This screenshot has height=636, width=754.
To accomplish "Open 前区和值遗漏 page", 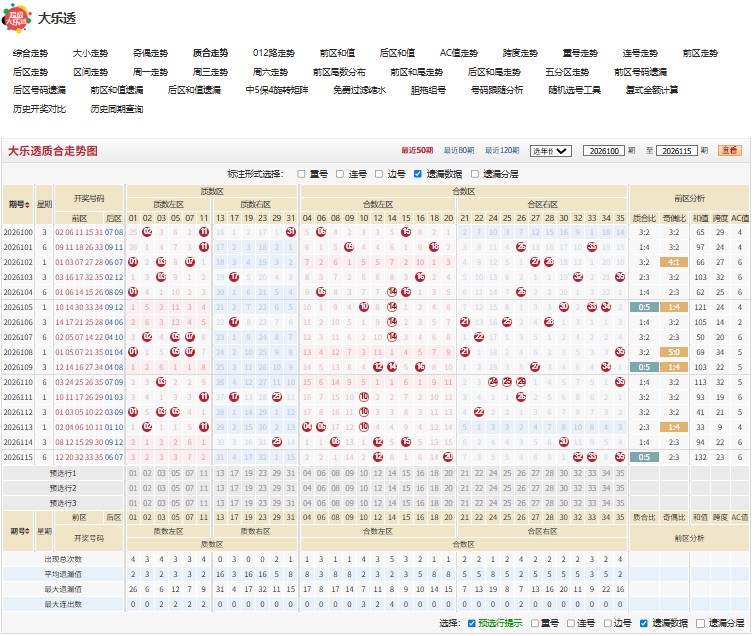I will tap(117, 90).
